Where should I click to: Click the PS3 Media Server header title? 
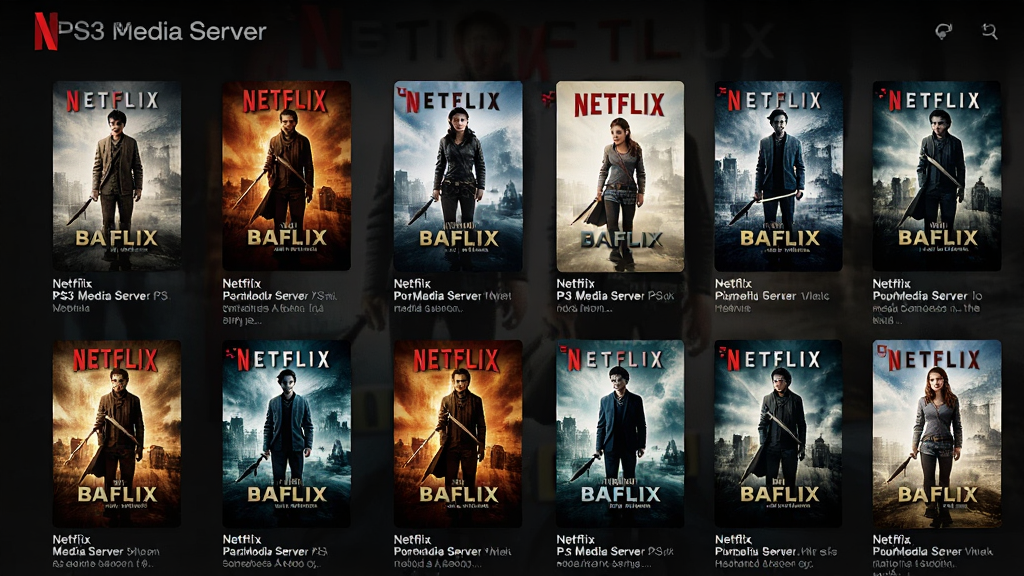click(162, 31)
